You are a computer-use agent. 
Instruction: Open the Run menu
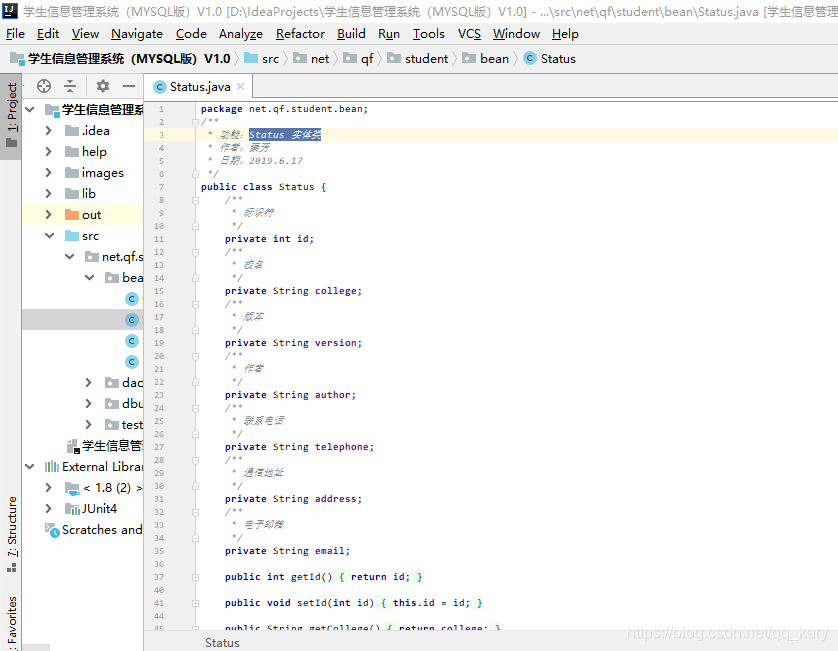tap(389, 34)
